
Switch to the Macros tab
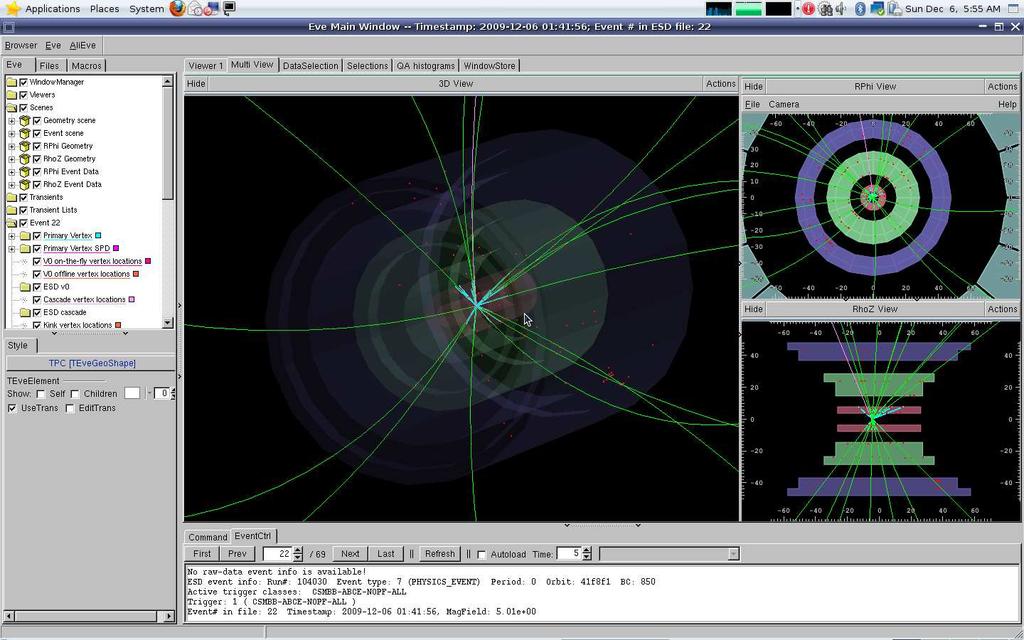coord(86,66)
